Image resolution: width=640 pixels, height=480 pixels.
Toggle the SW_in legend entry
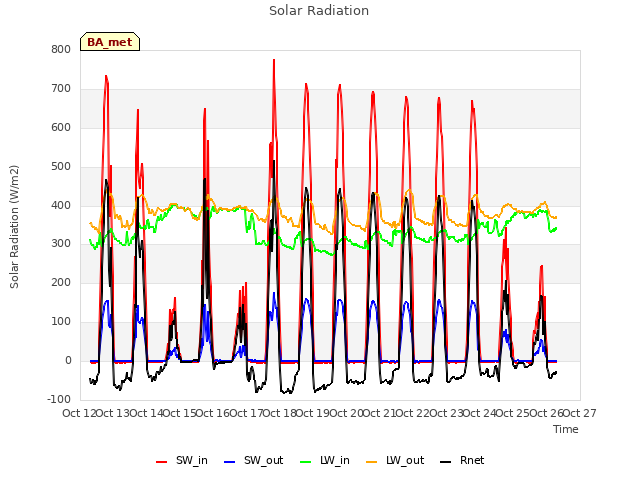point(182,460)
